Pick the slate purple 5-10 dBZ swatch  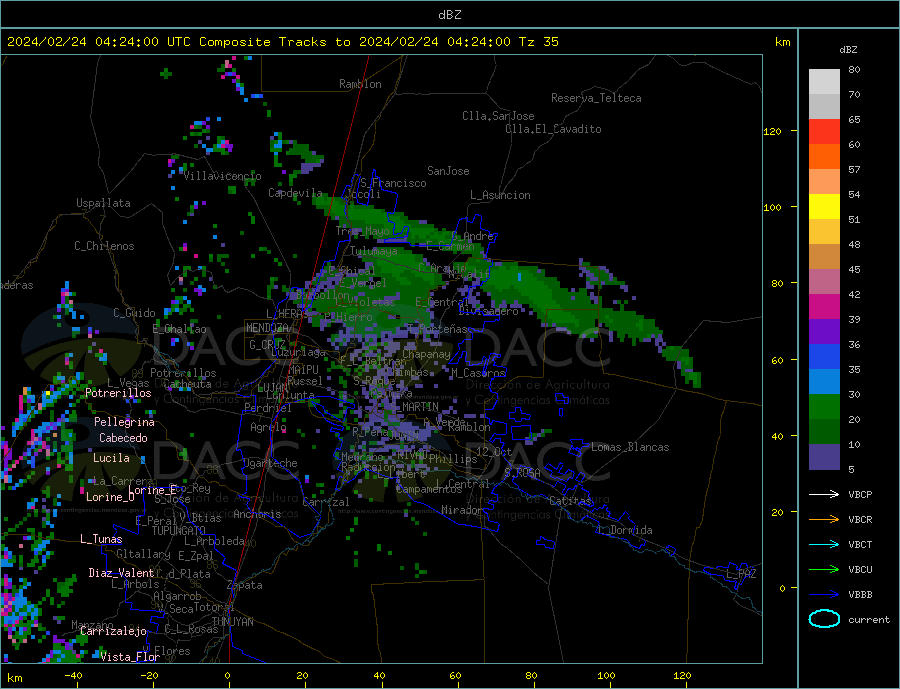[x=824, y=457]
